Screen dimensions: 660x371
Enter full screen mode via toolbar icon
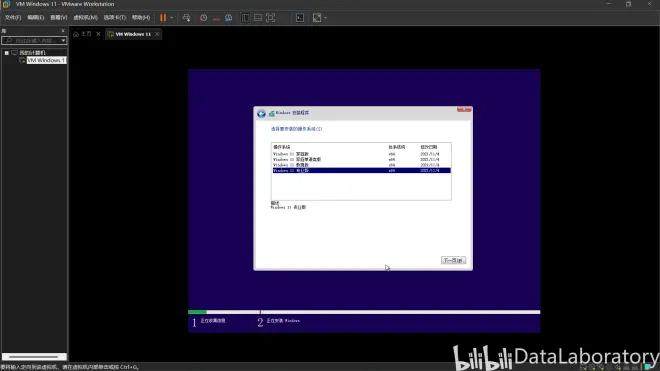(271, 18)
